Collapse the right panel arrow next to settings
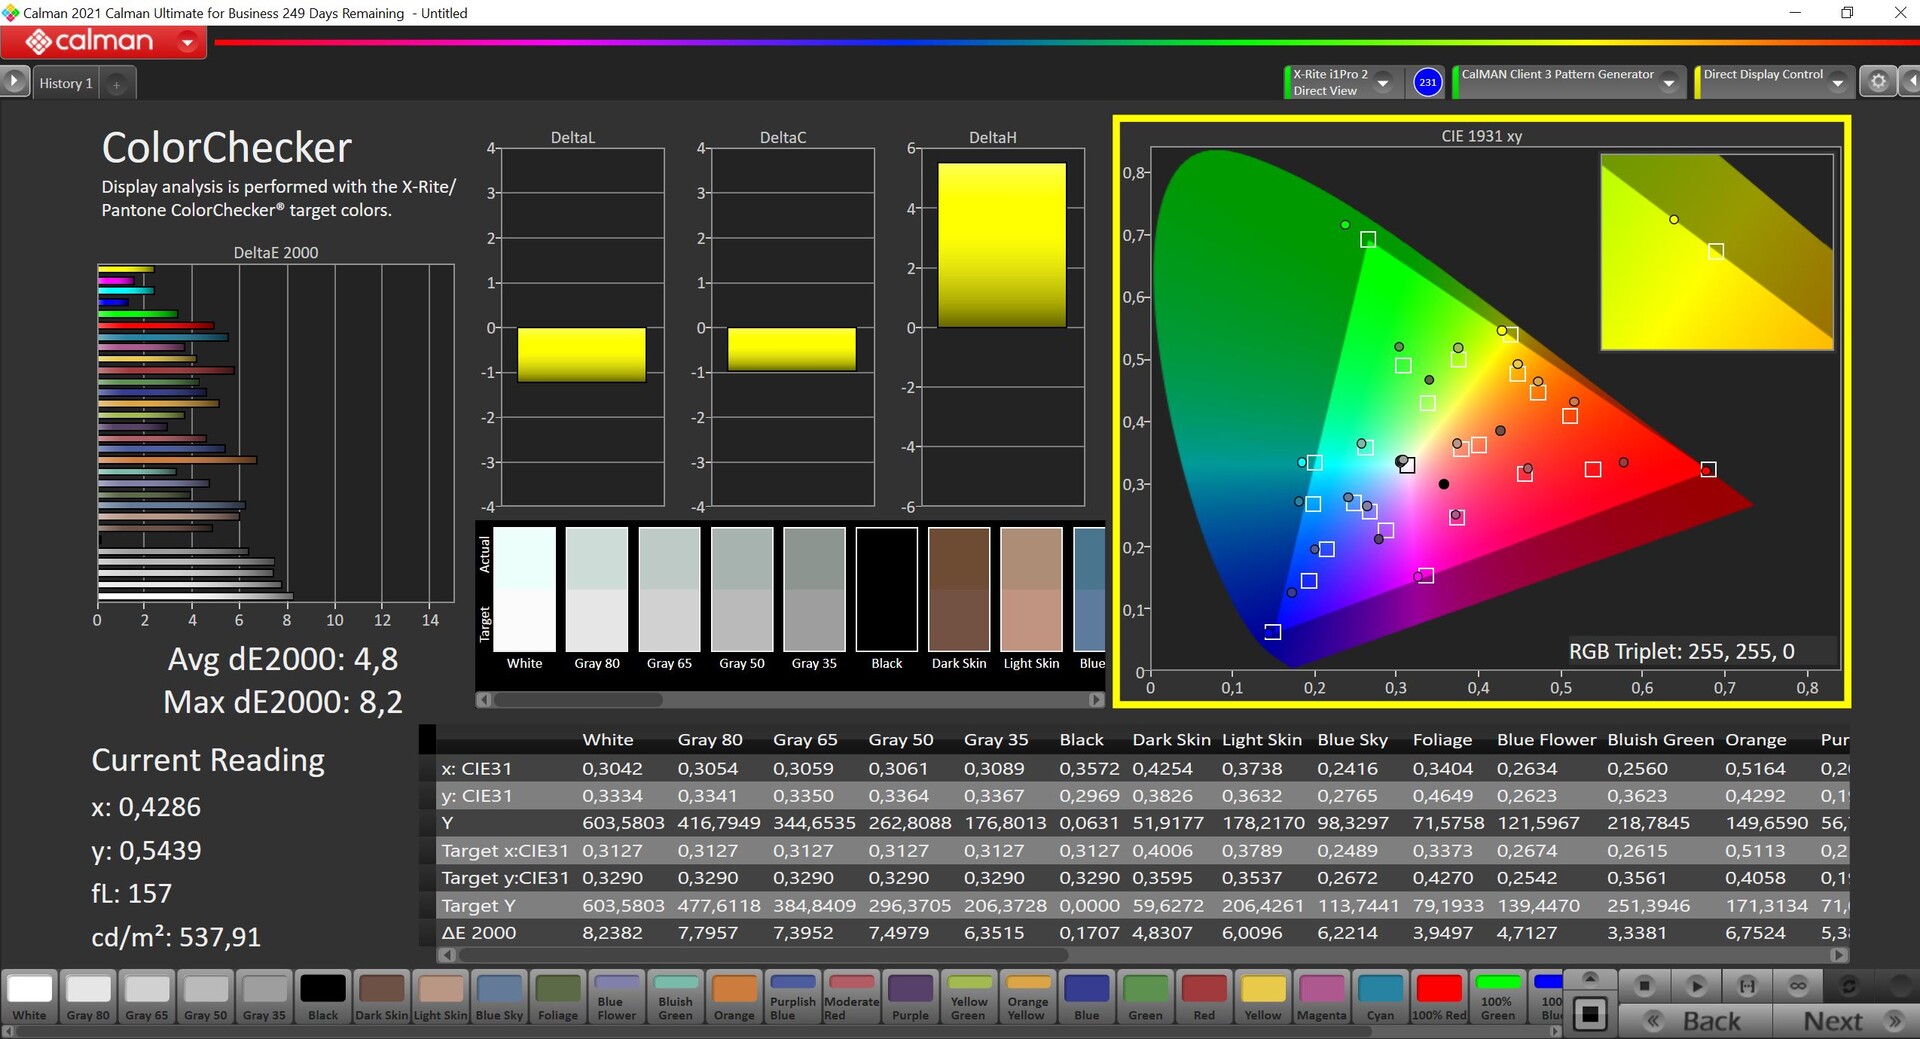The width and height of the screenshot is (1920, 1039). (x=1909, y=82)
